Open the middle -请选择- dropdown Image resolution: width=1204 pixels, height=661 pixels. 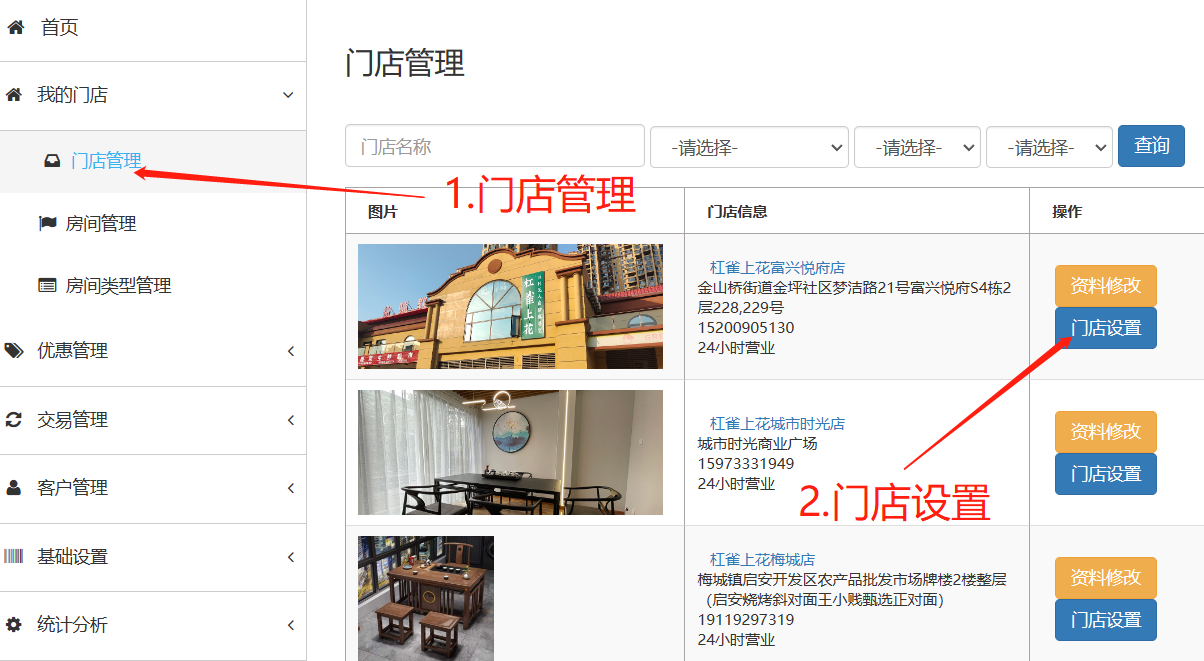(x=916, y=147)
